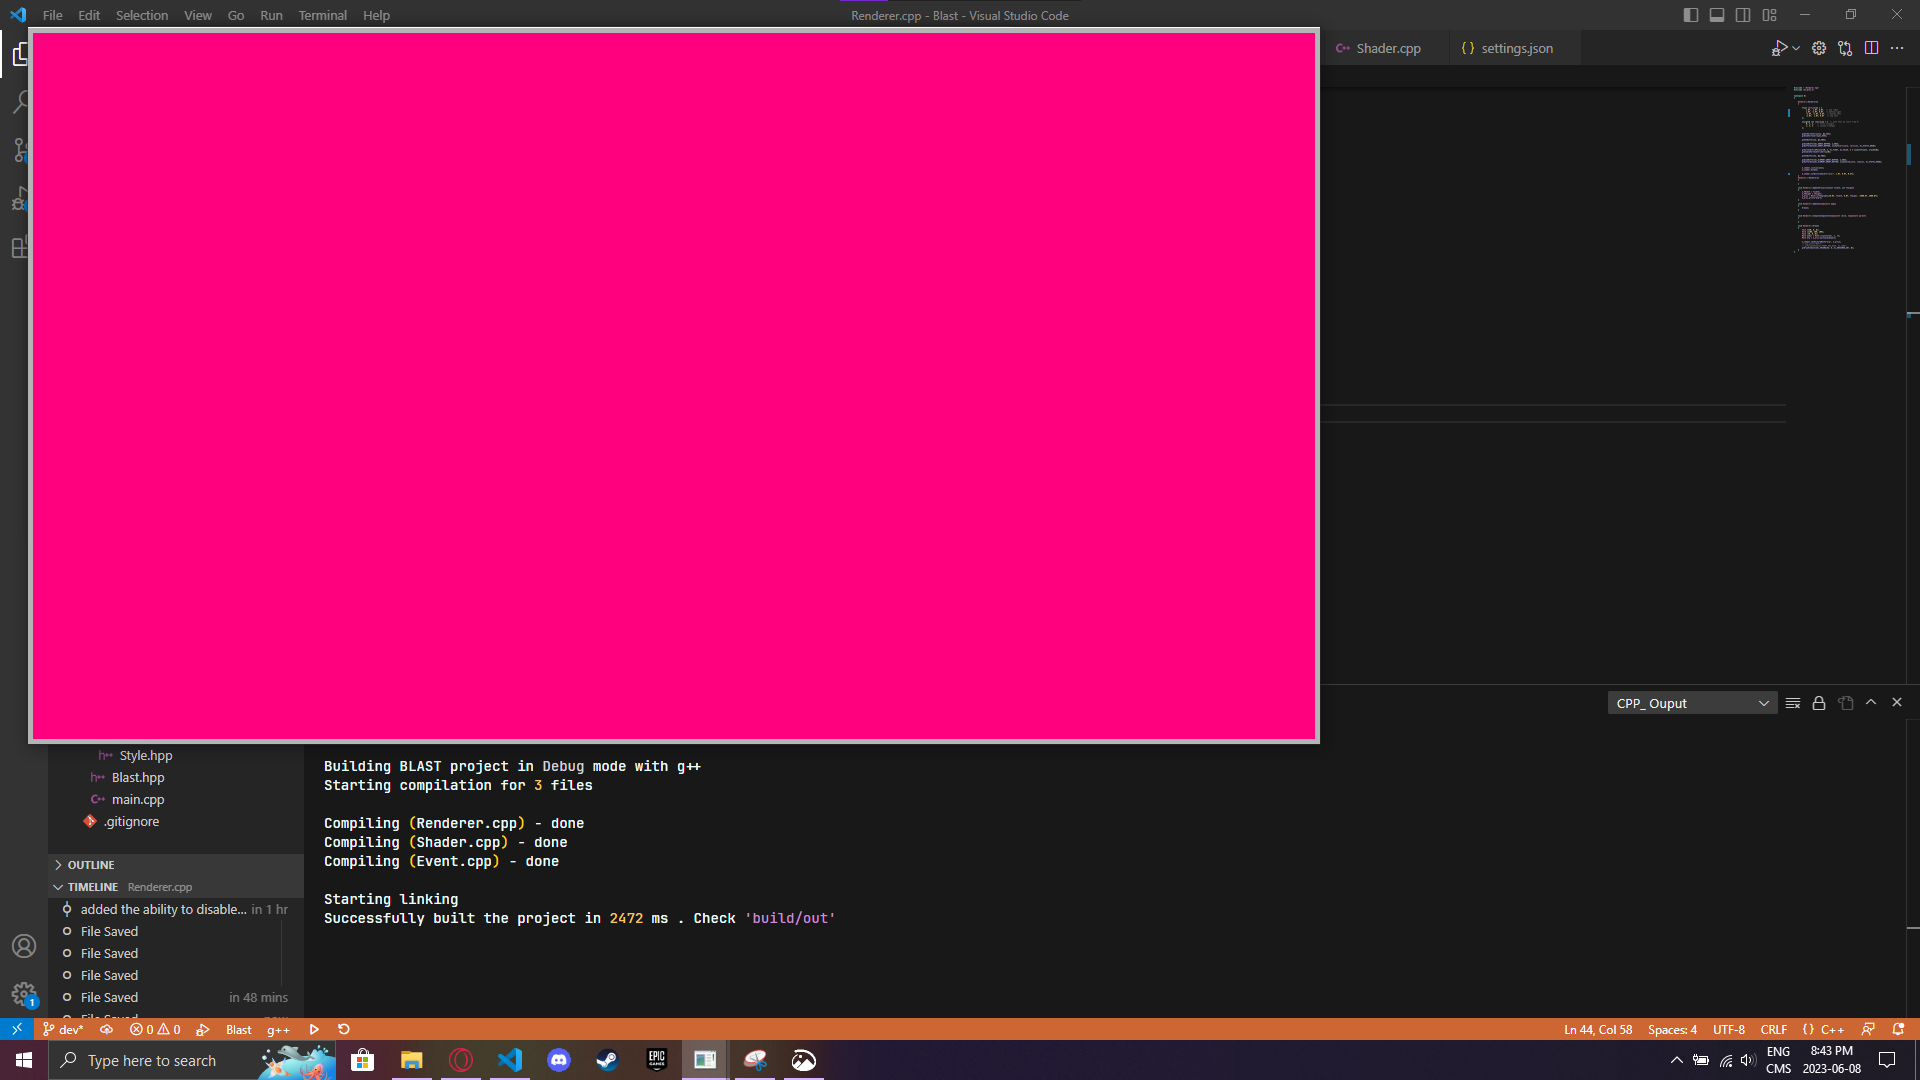This screenshot has height=1080, width=1920.
Task: Click the taskbar search box
Action: pos(192,1060)
